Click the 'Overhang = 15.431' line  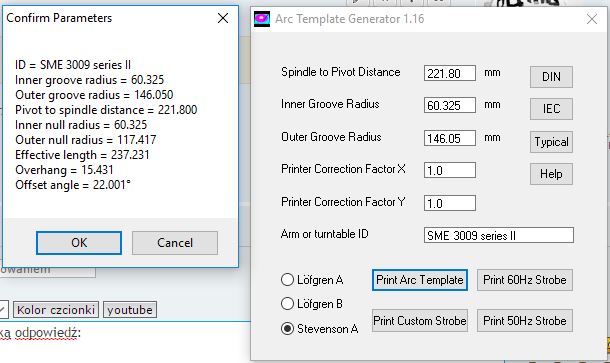click(64, 170)
